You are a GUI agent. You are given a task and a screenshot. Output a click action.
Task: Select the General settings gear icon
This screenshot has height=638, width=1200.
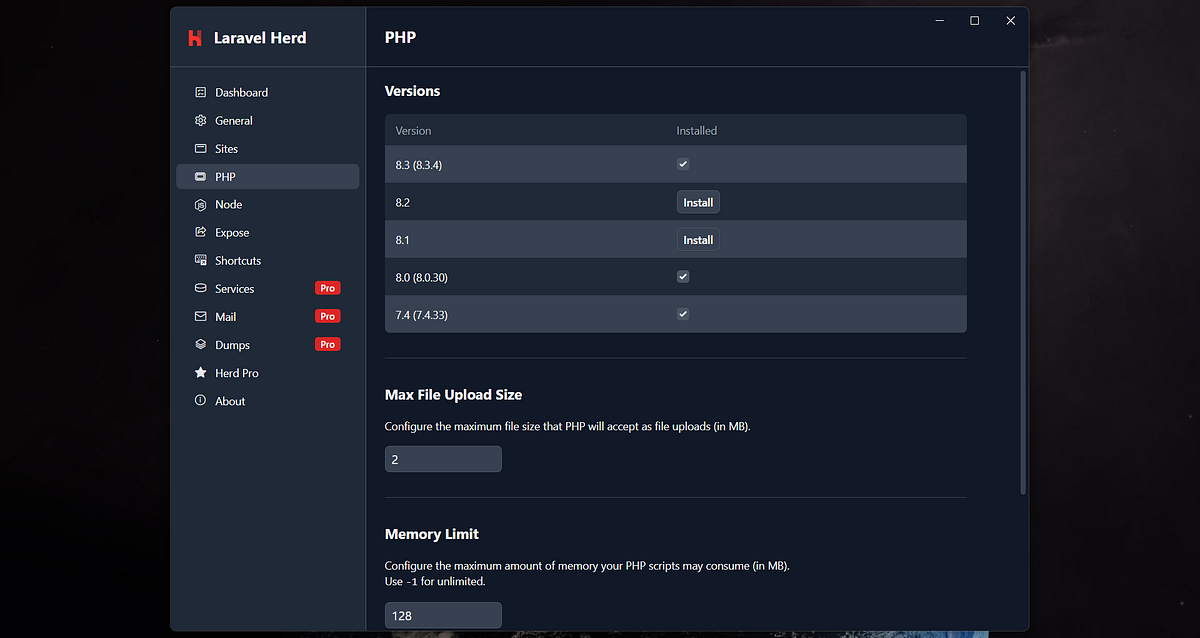[199, 120]
